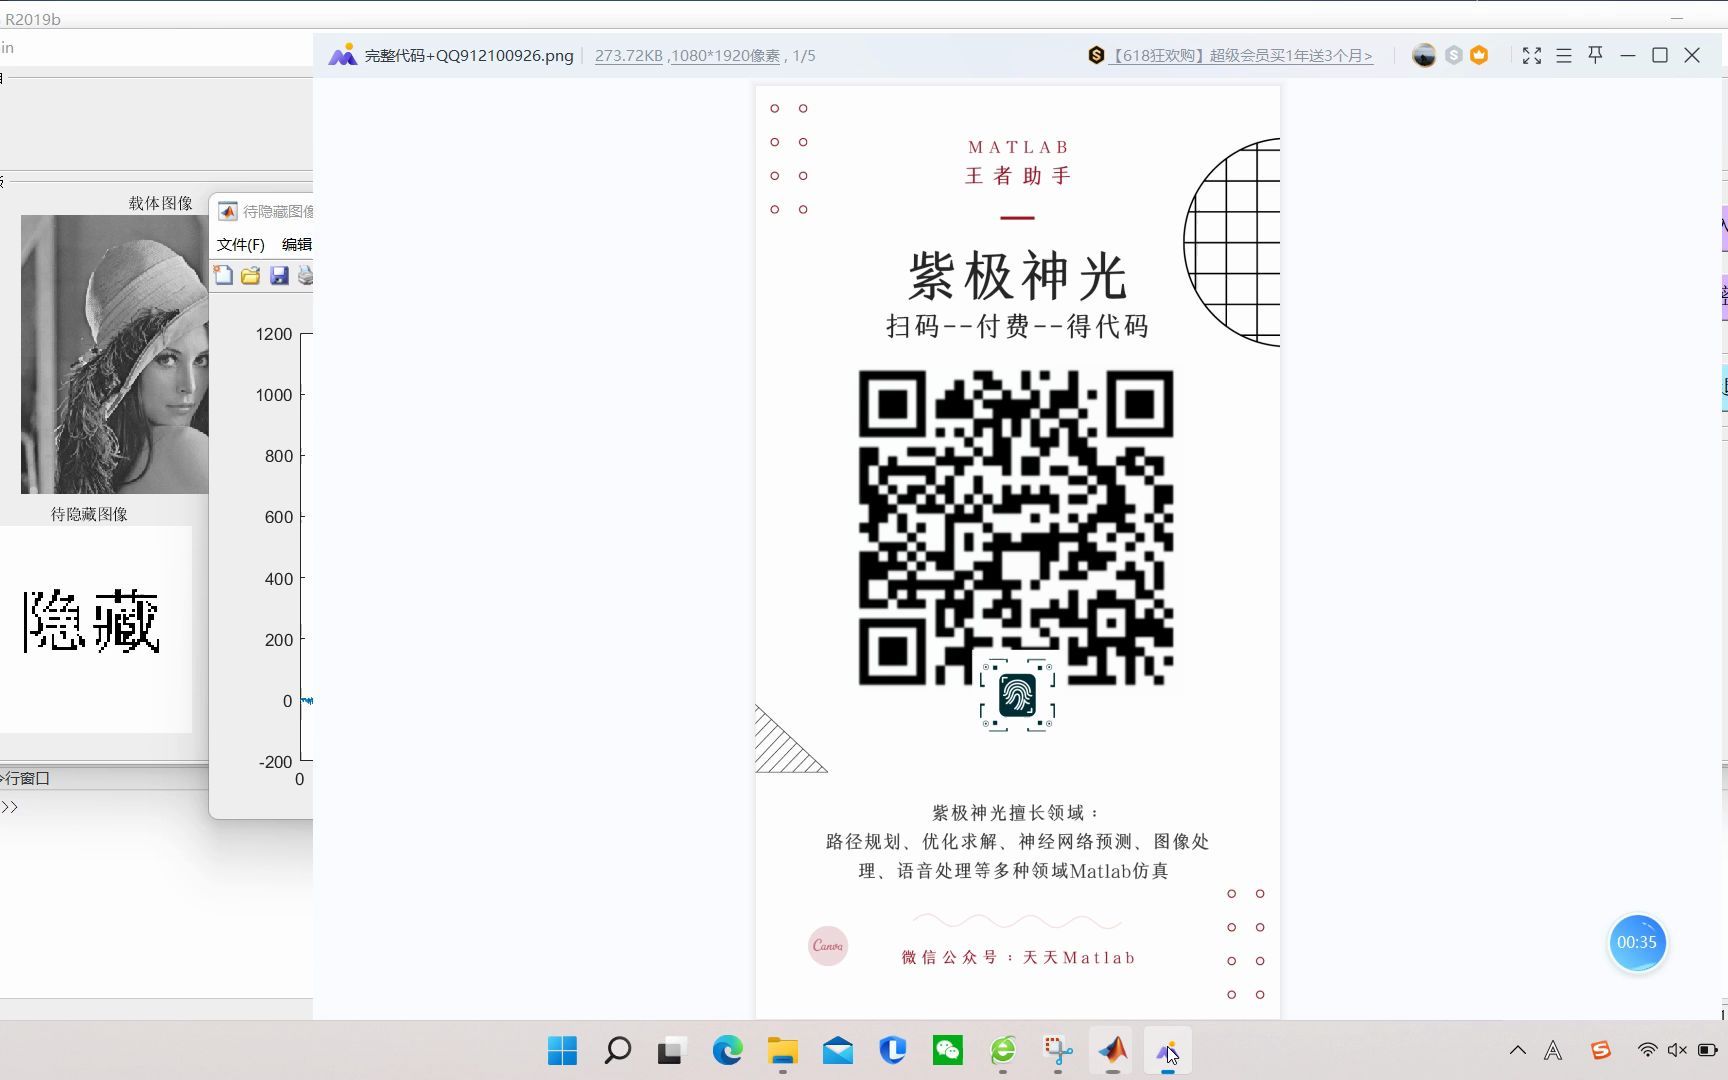Launch WeChat from the taskbar
This screenshot has width=1728, height=1080.
pyautogui.click(x=947, y=1051)
